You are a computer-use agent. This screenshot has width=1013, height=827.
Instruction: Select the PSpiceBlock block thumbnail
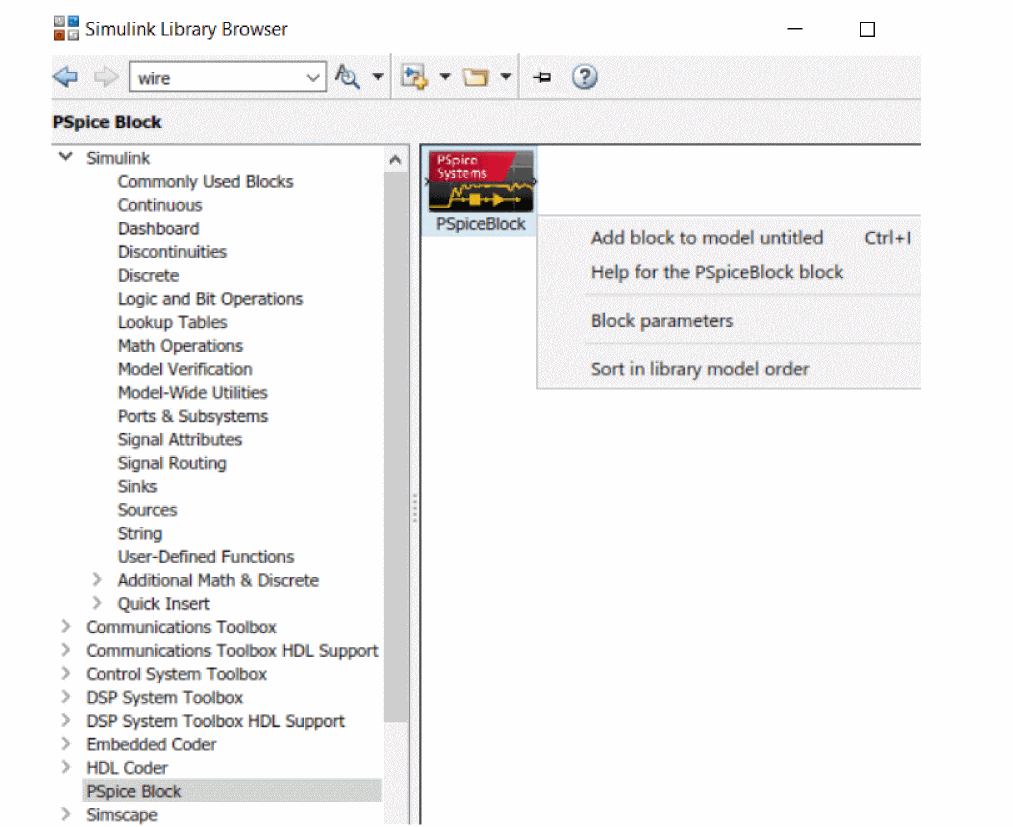[x=481, y=182]
